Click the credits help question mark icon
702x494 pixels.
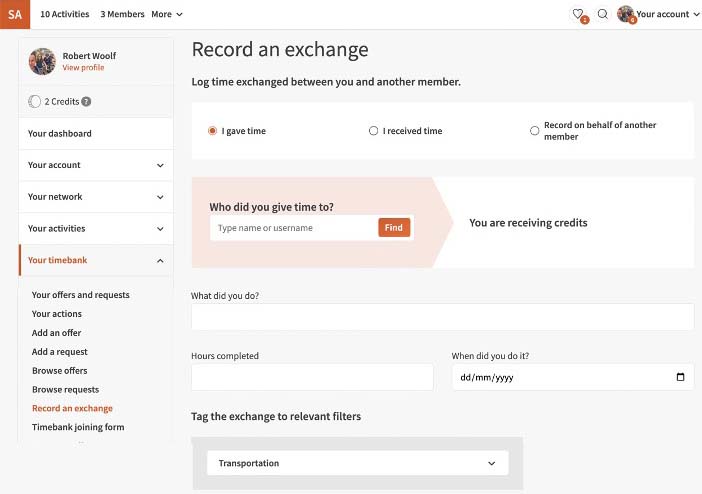click(86, 101)
